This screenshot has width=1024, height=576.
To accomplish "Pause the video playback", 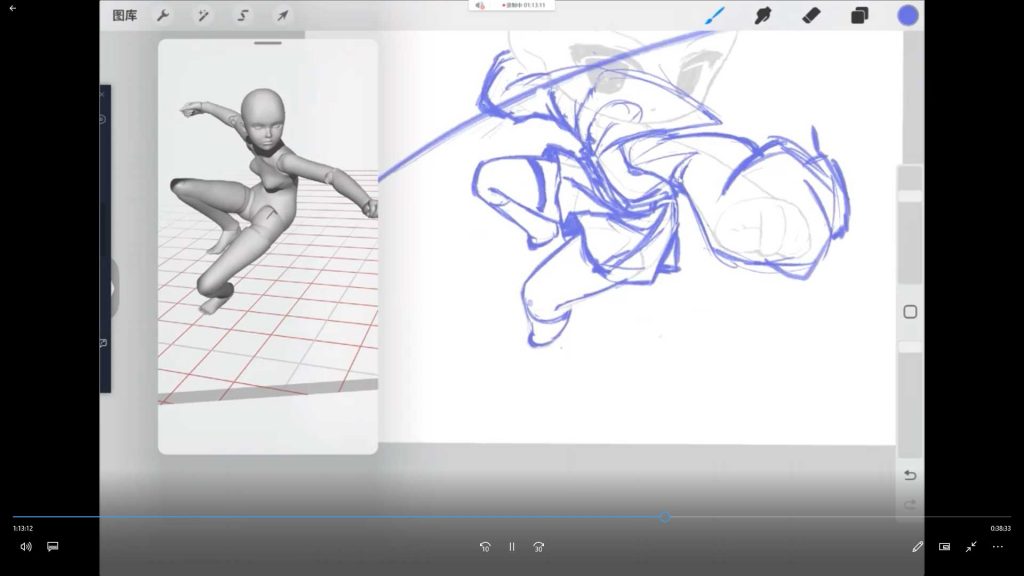I will click(512, 547).
